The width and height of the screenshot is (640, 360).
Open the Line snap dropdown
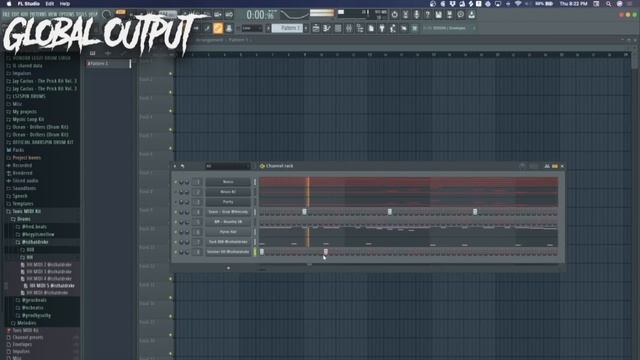pos(251,28)
